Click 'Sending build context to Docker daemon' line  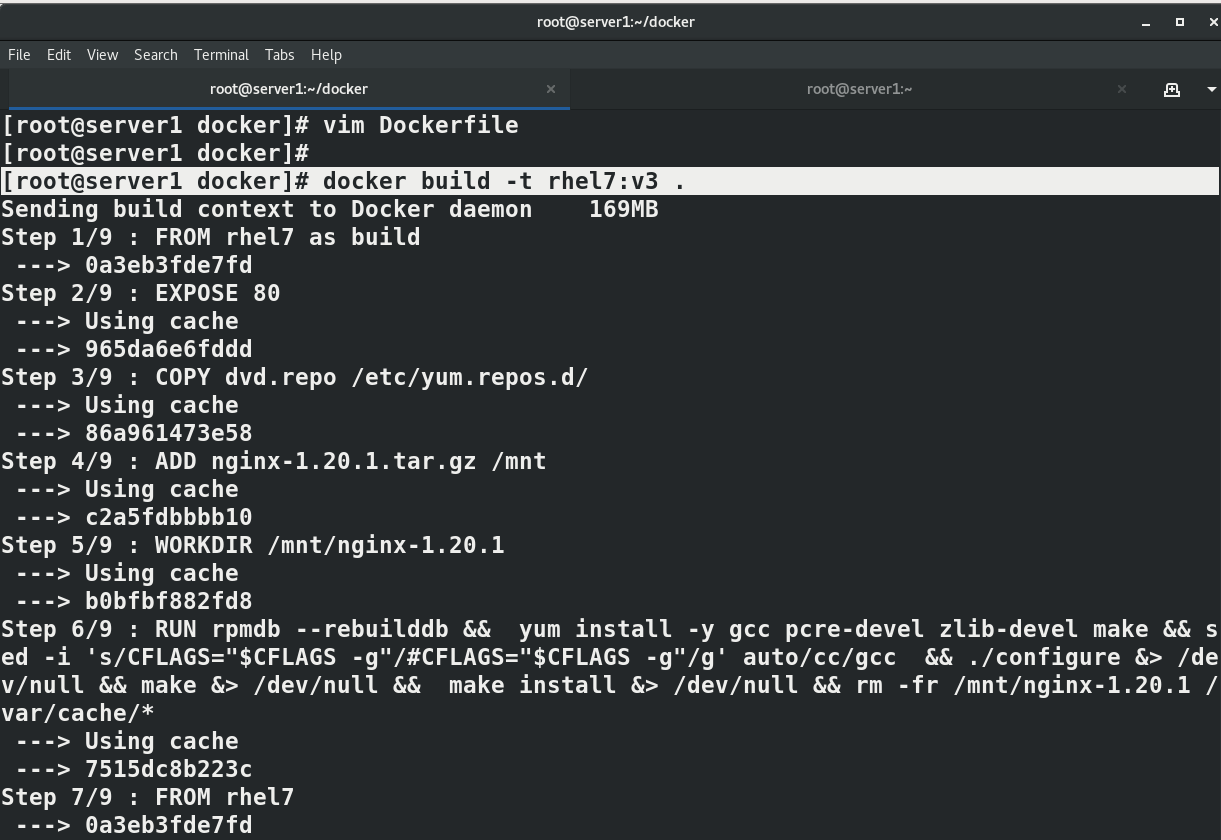click(x=330, y=209)
